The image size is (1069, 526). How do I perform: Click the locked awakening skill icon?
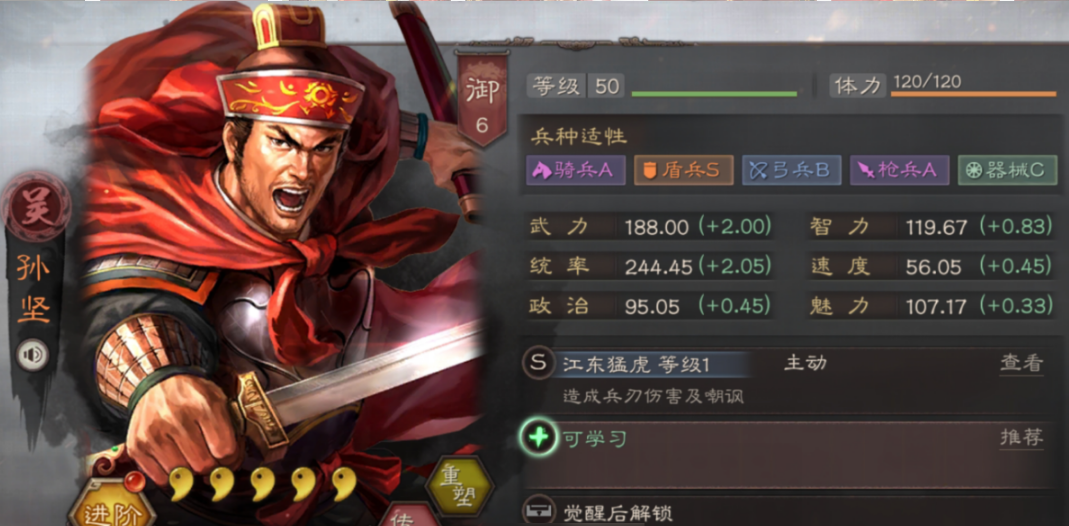[539, 510]
